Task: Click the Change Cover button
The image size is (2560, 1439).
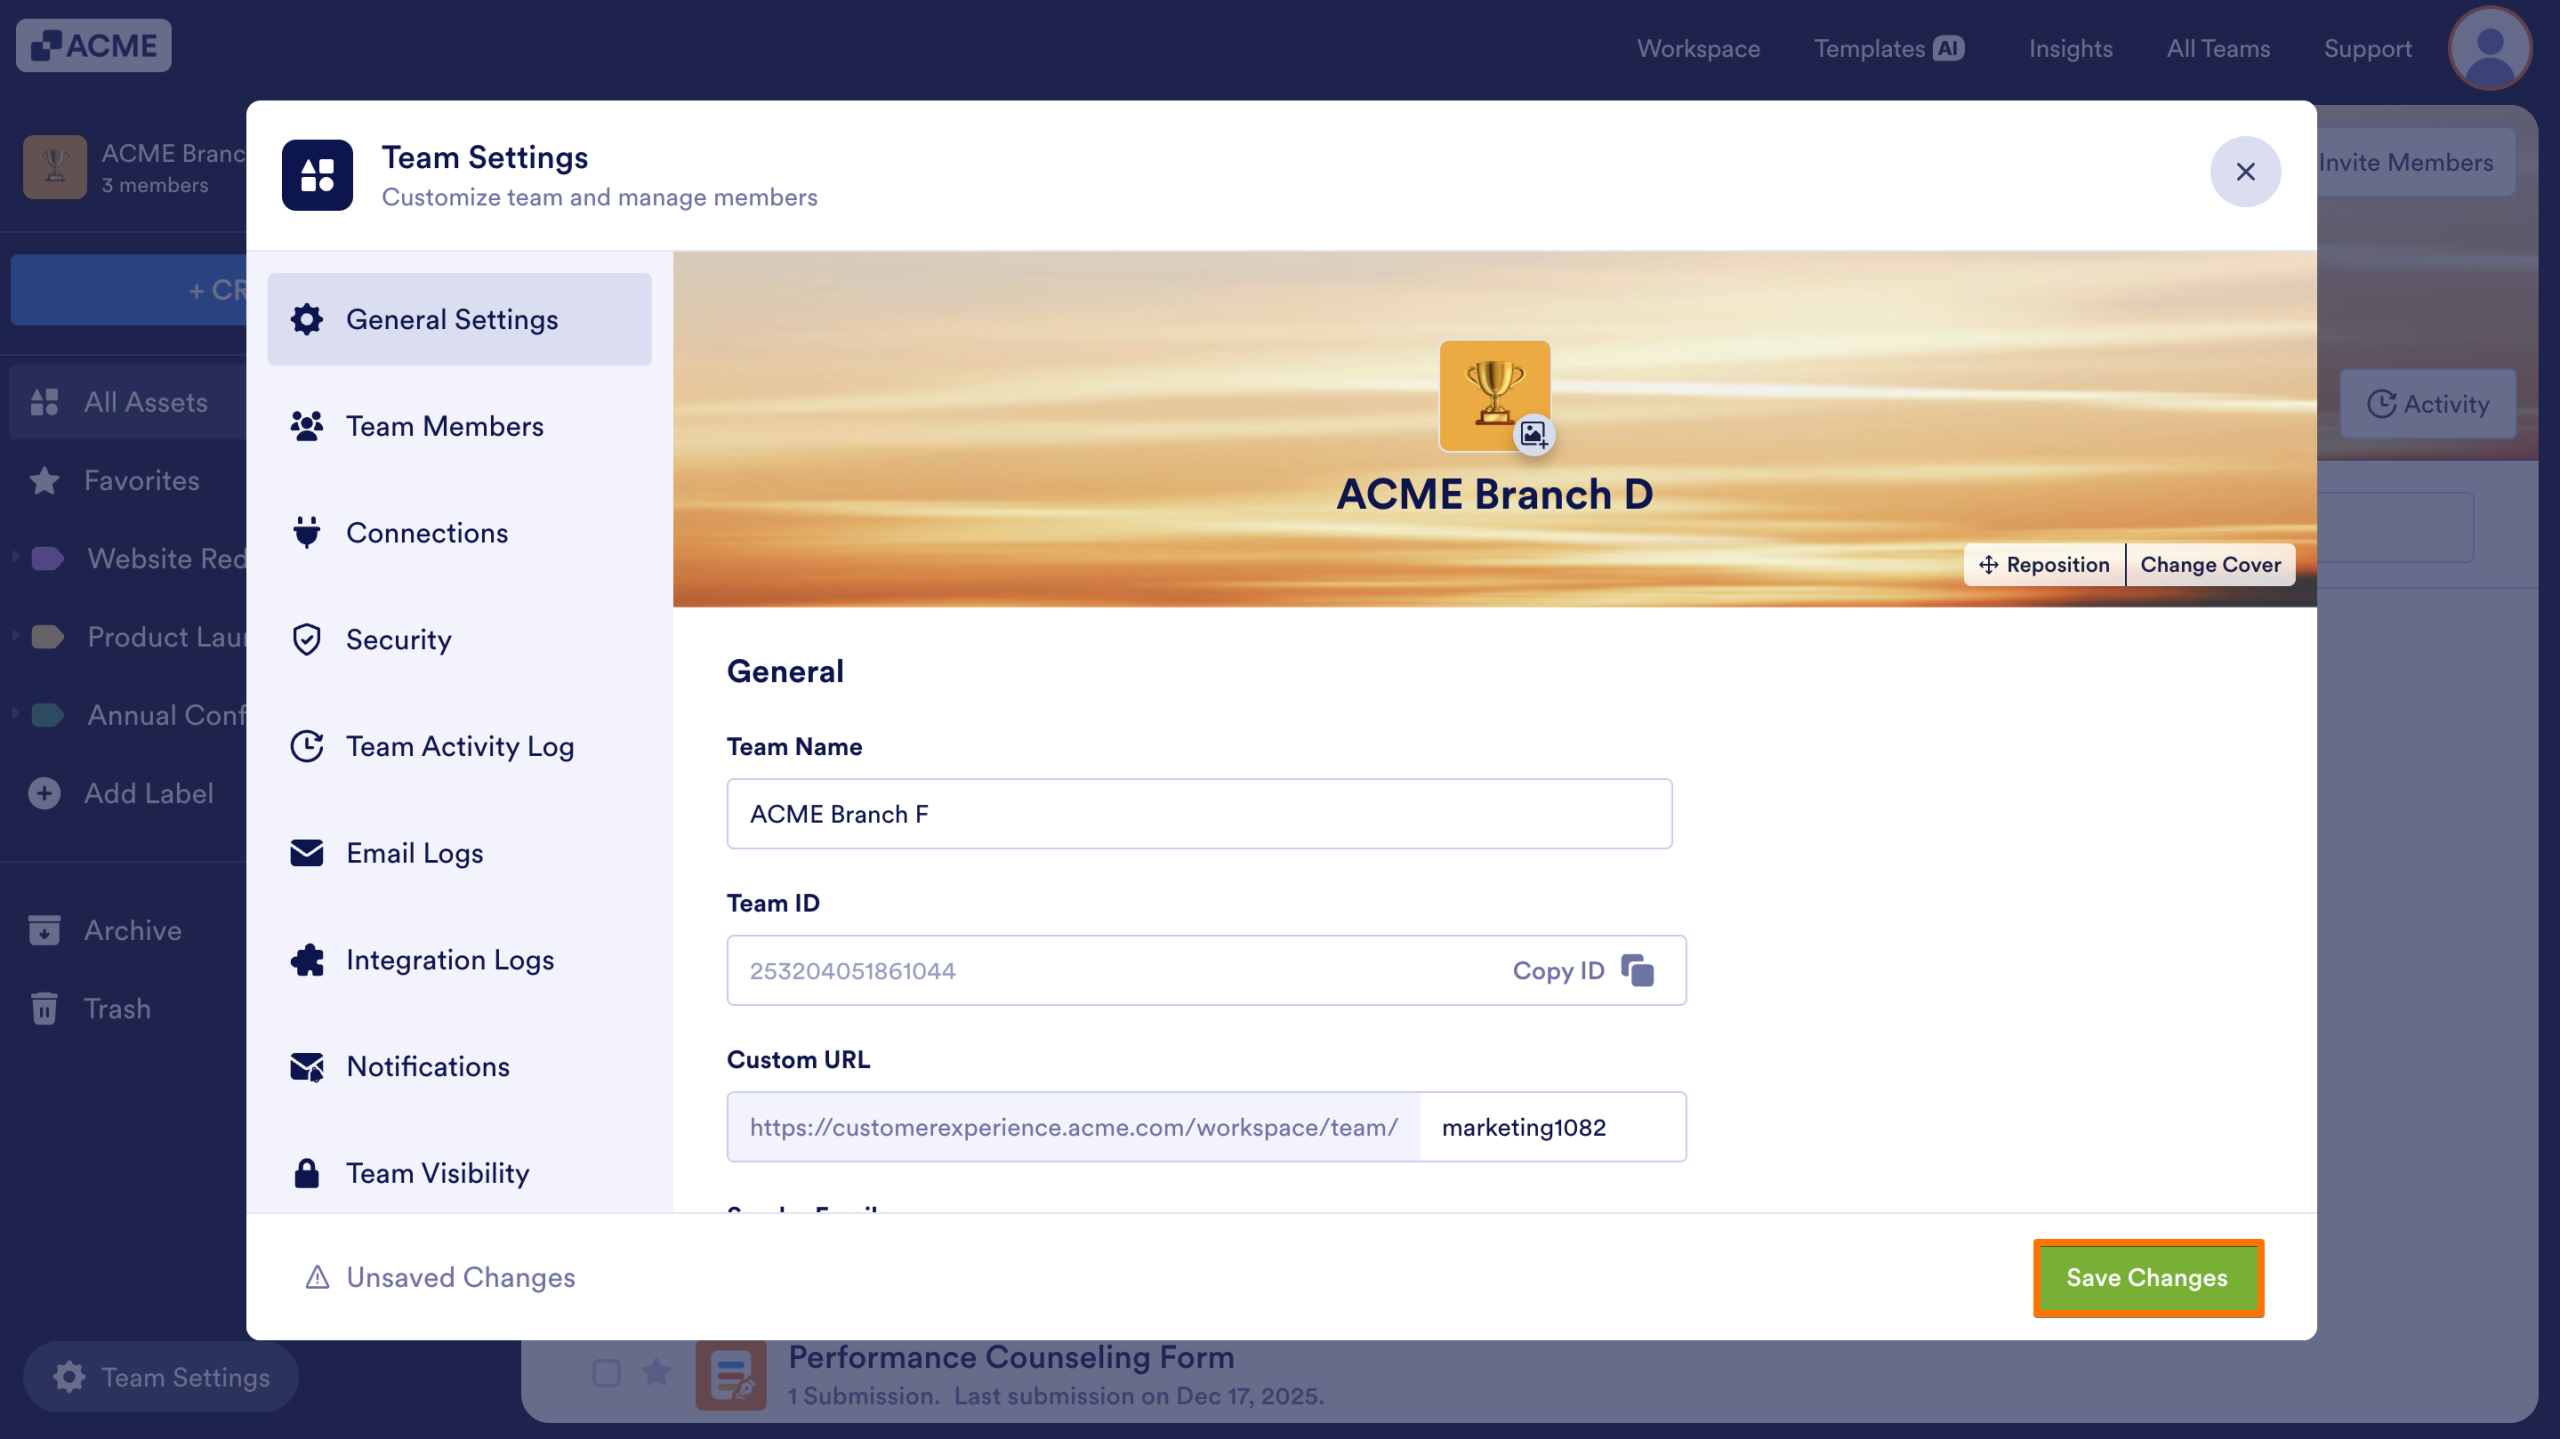Action: (x=2210, y=564)
